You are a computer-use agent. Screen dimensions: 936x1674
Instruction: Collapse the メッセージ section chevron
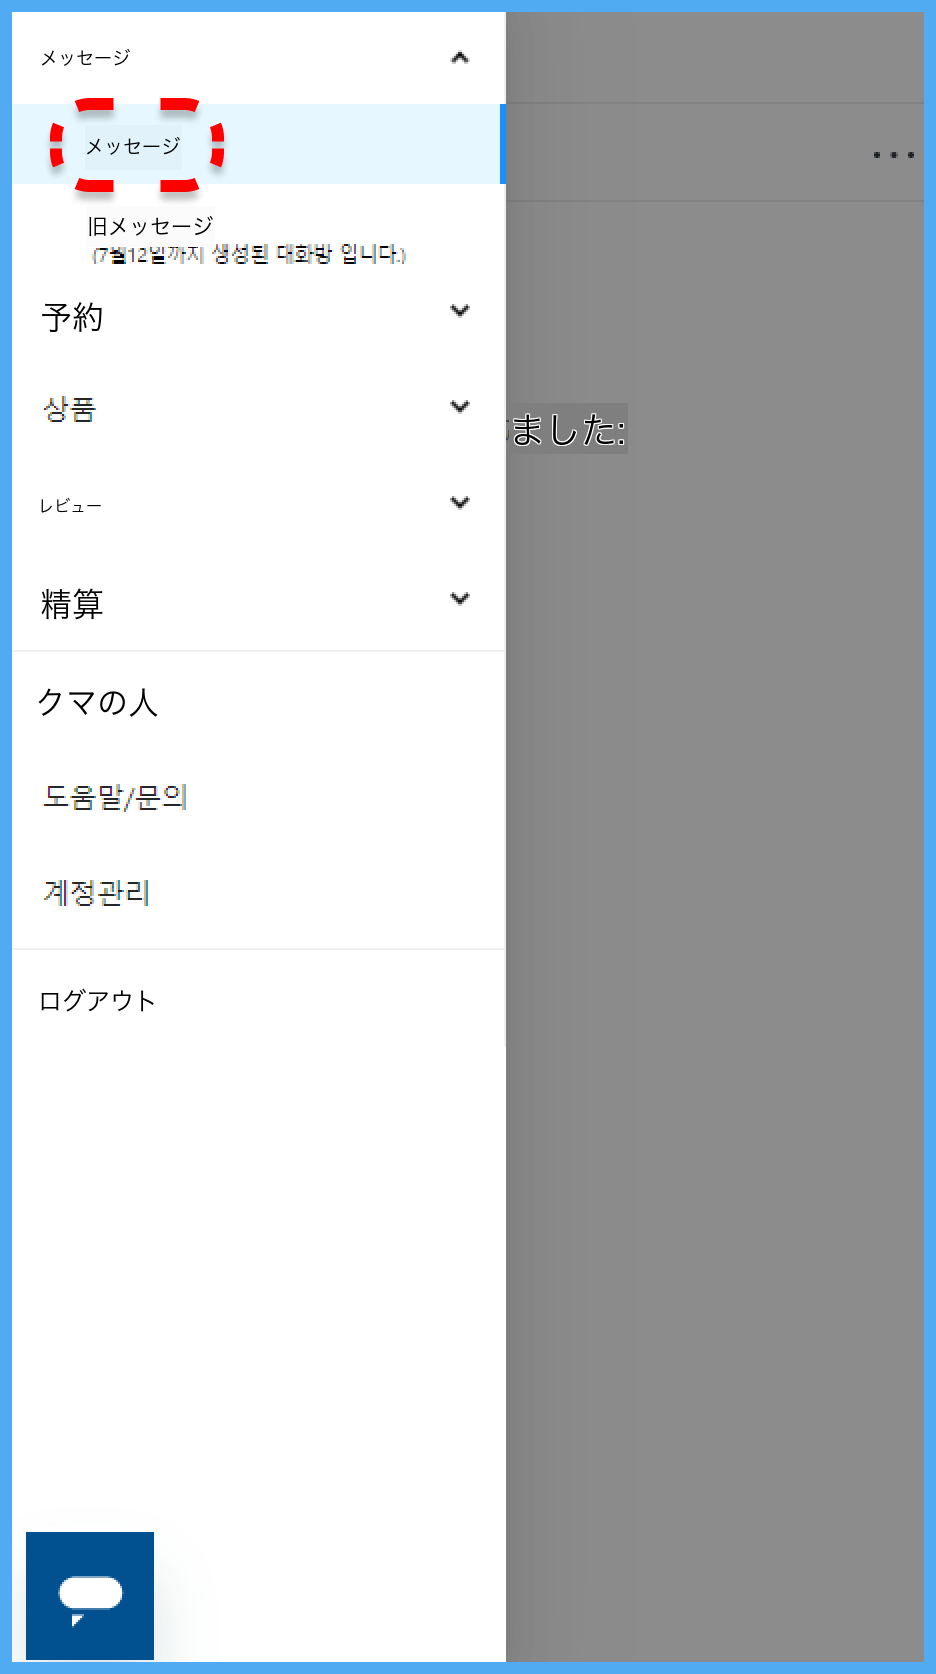(460, 58)
